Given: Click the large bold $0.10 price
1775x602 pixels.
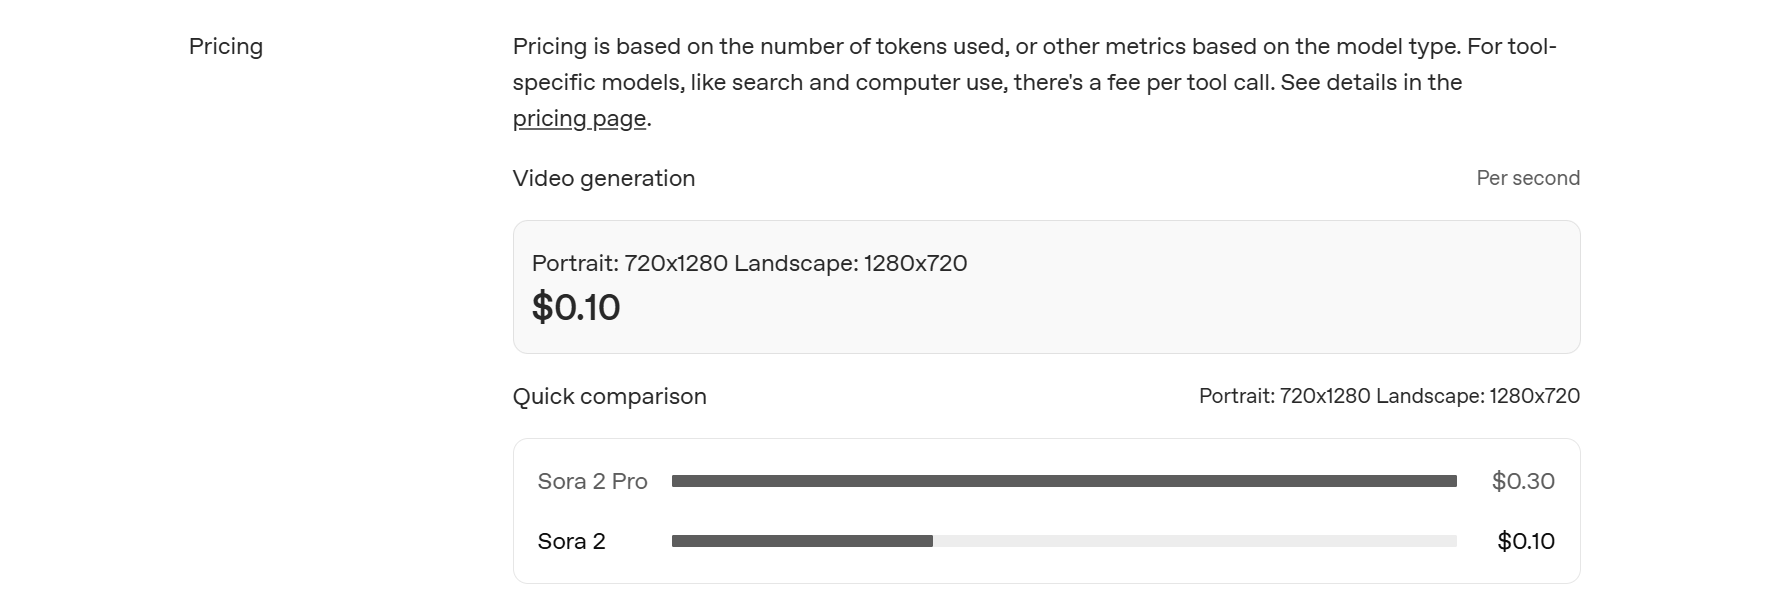Looking at the screenshot, I should pyautogui.click(x=576, y=308).
